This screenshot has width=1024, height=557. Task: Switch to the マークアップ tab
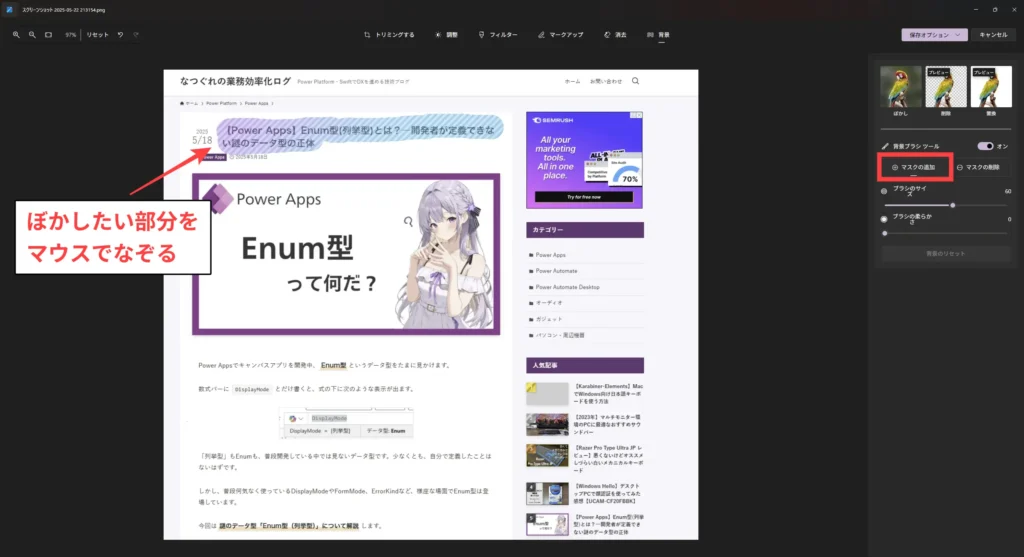point(560,35)
